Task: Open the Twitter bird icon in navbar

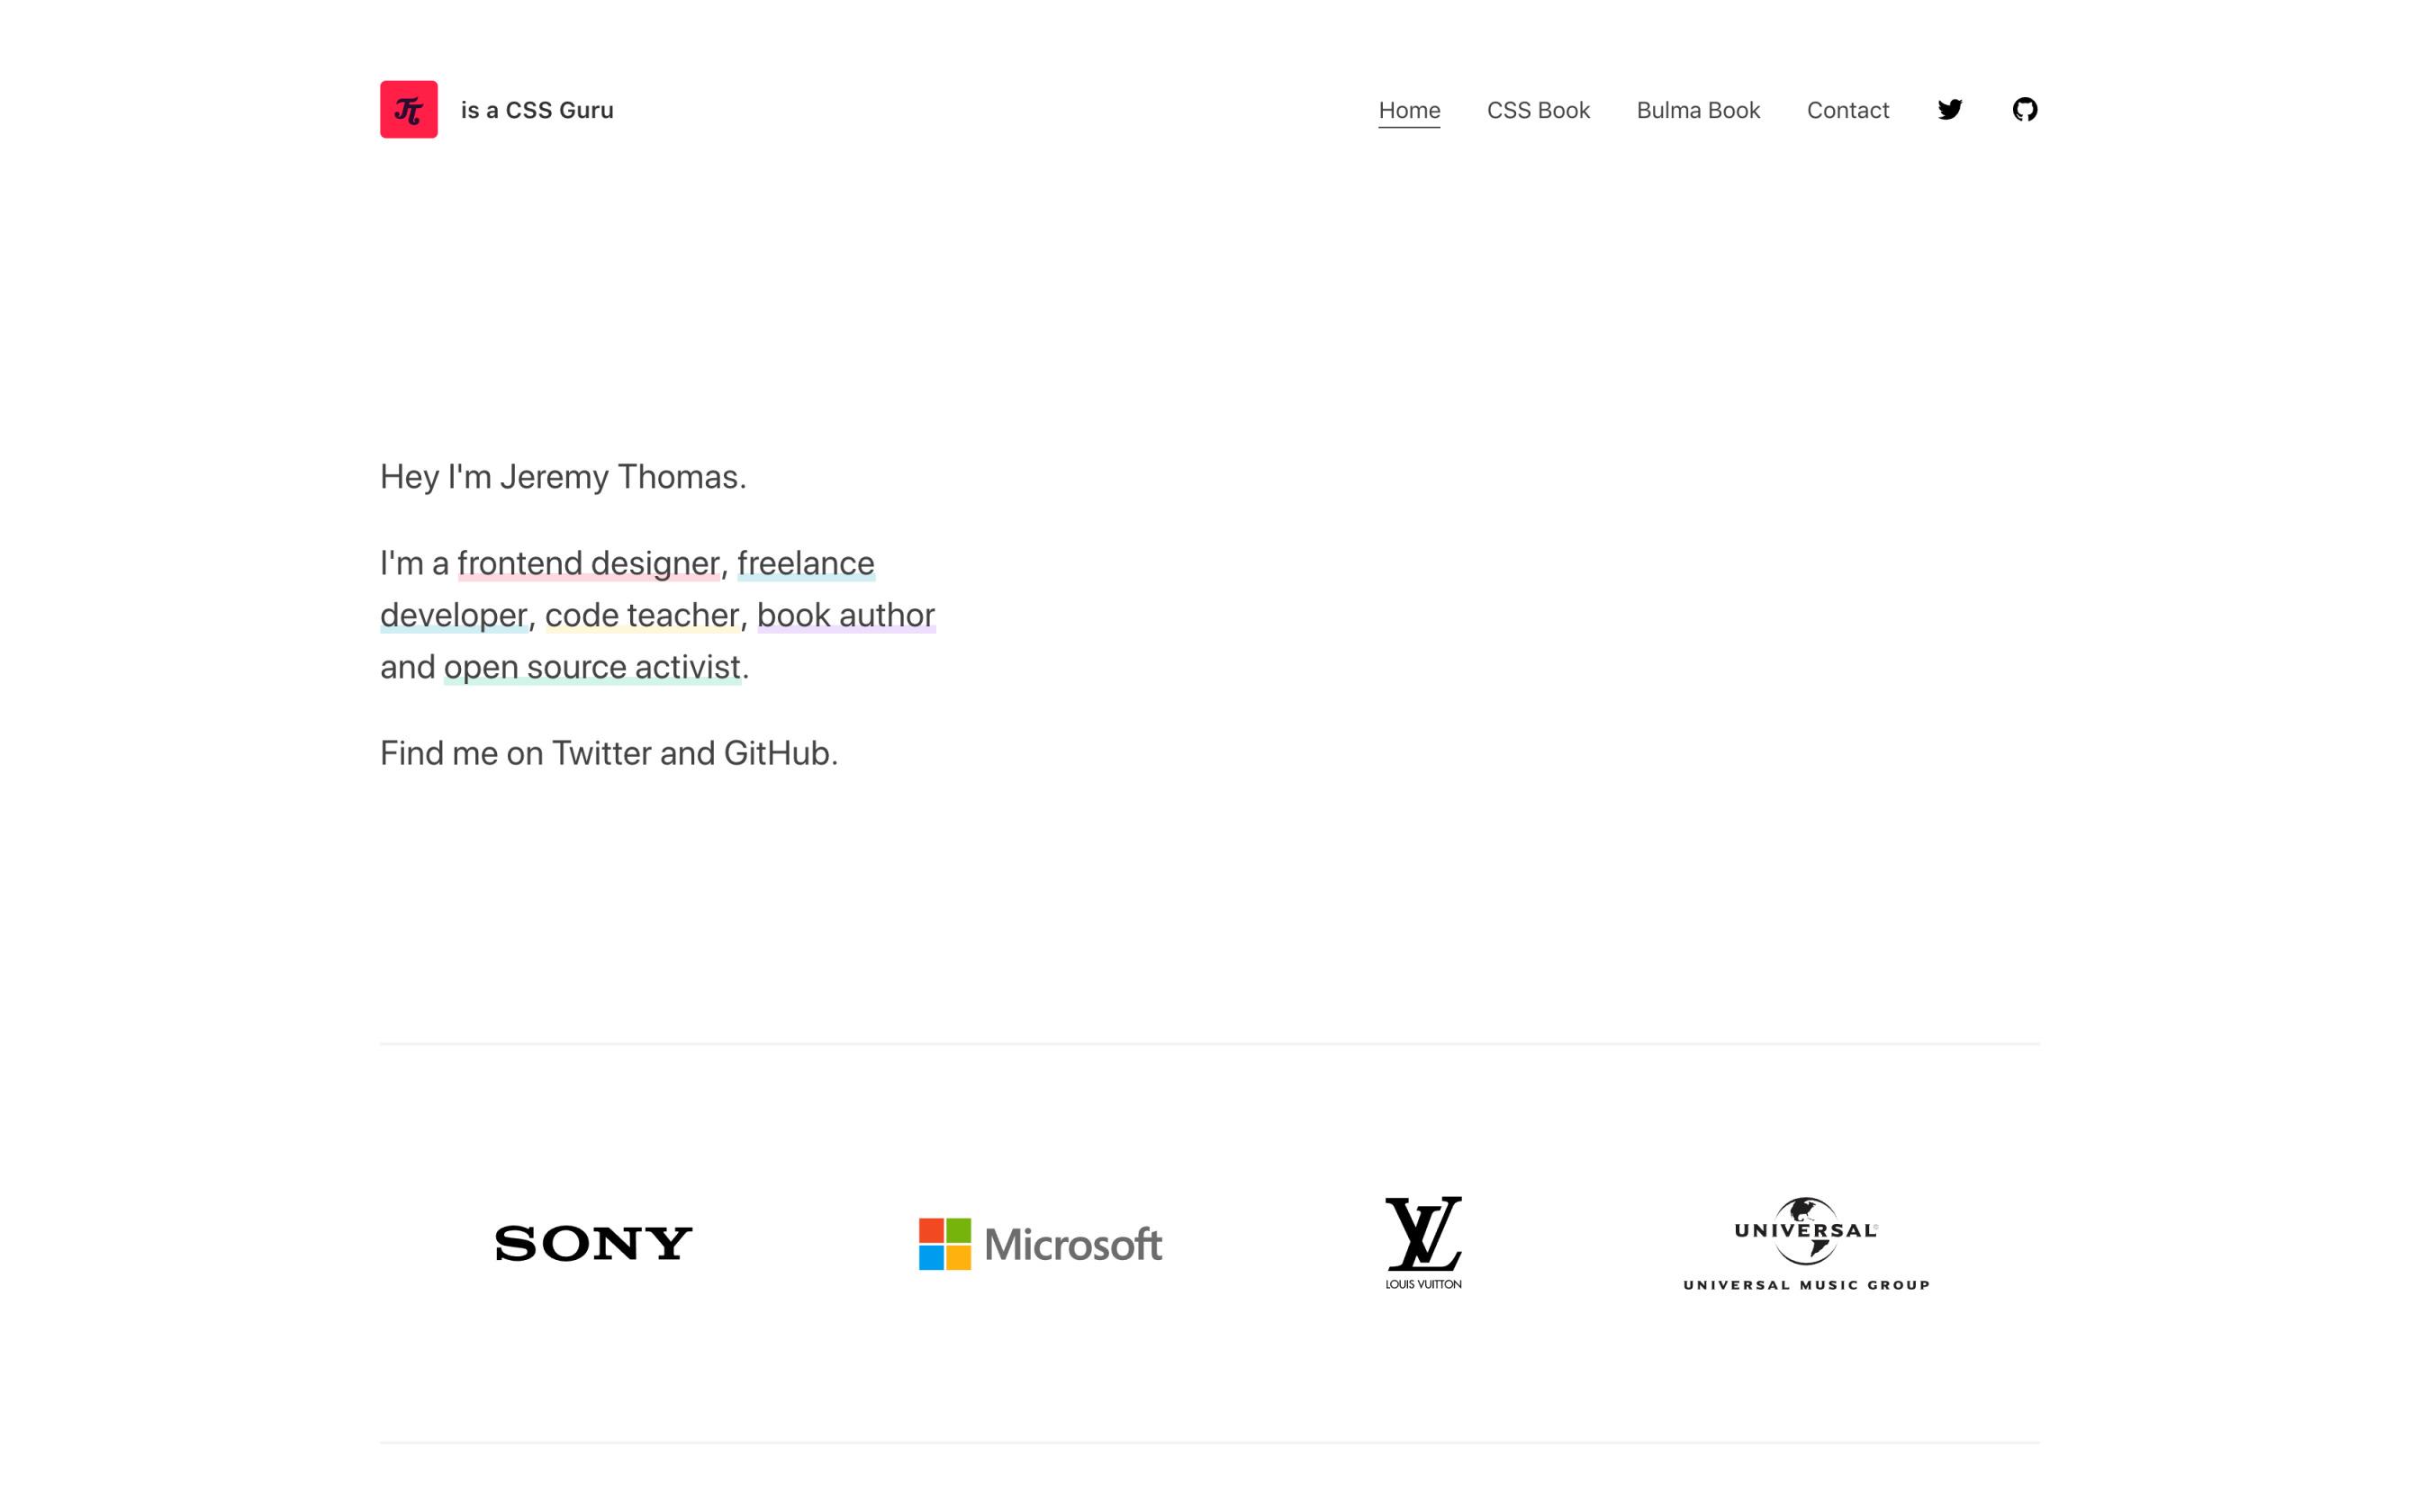Action: point(1949,109)
